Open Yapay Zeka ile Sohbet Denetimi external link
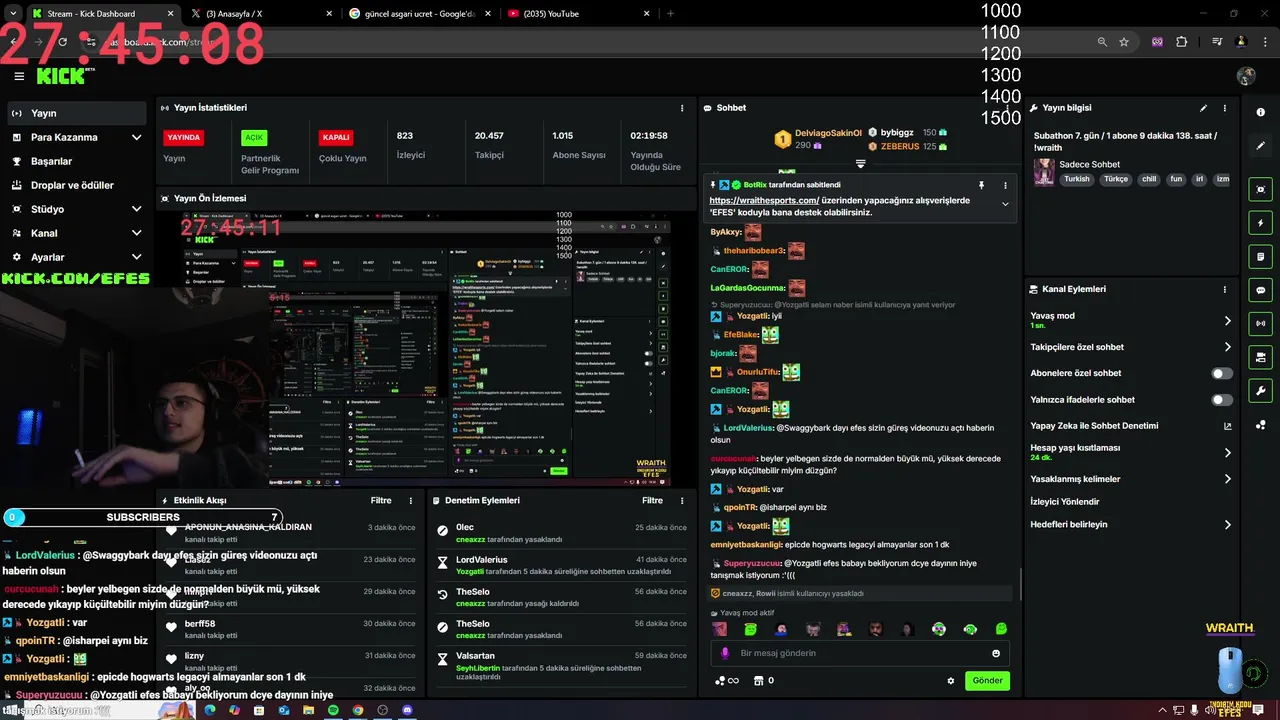The image size is (1280, 720). 1228,426
